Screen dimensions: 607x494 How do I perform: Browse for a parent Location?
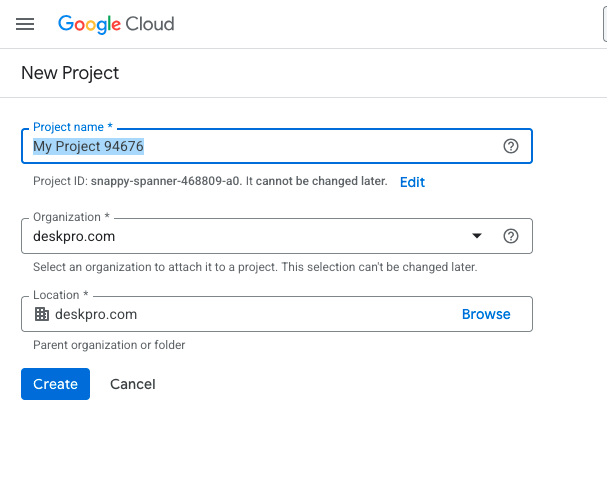[x=486, y=314]
